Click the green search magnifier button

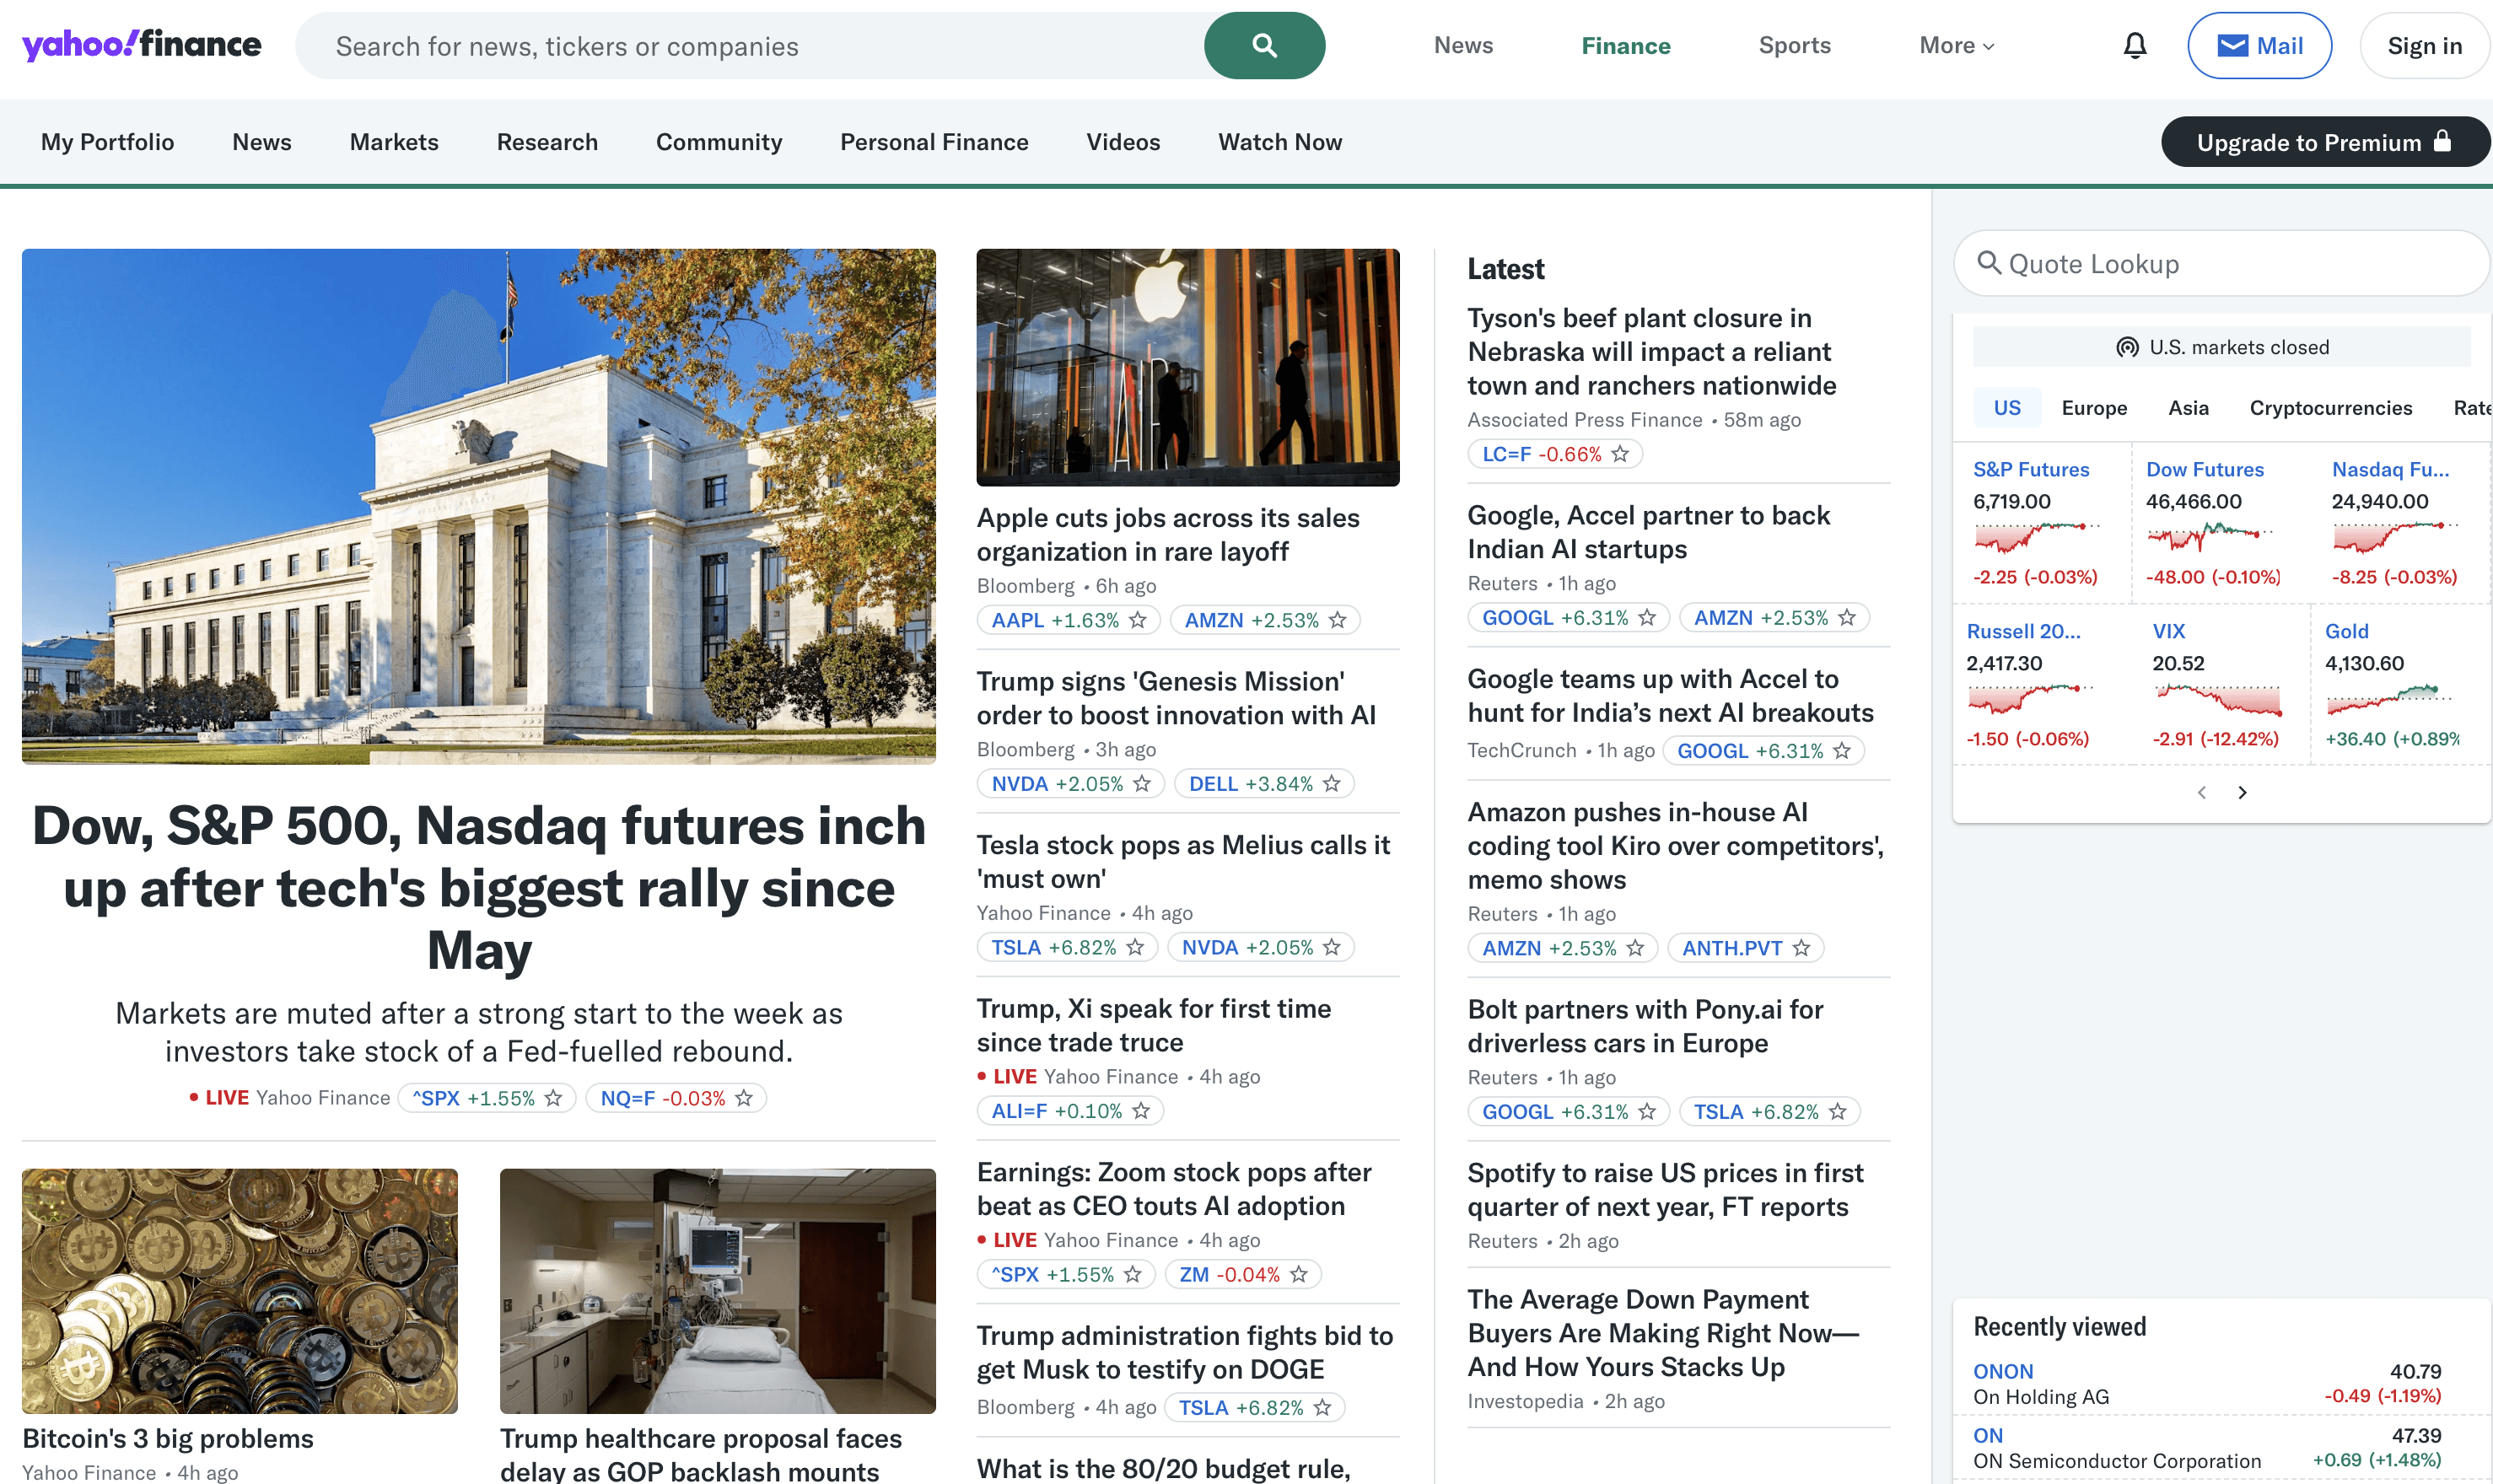click(1264, 46)
